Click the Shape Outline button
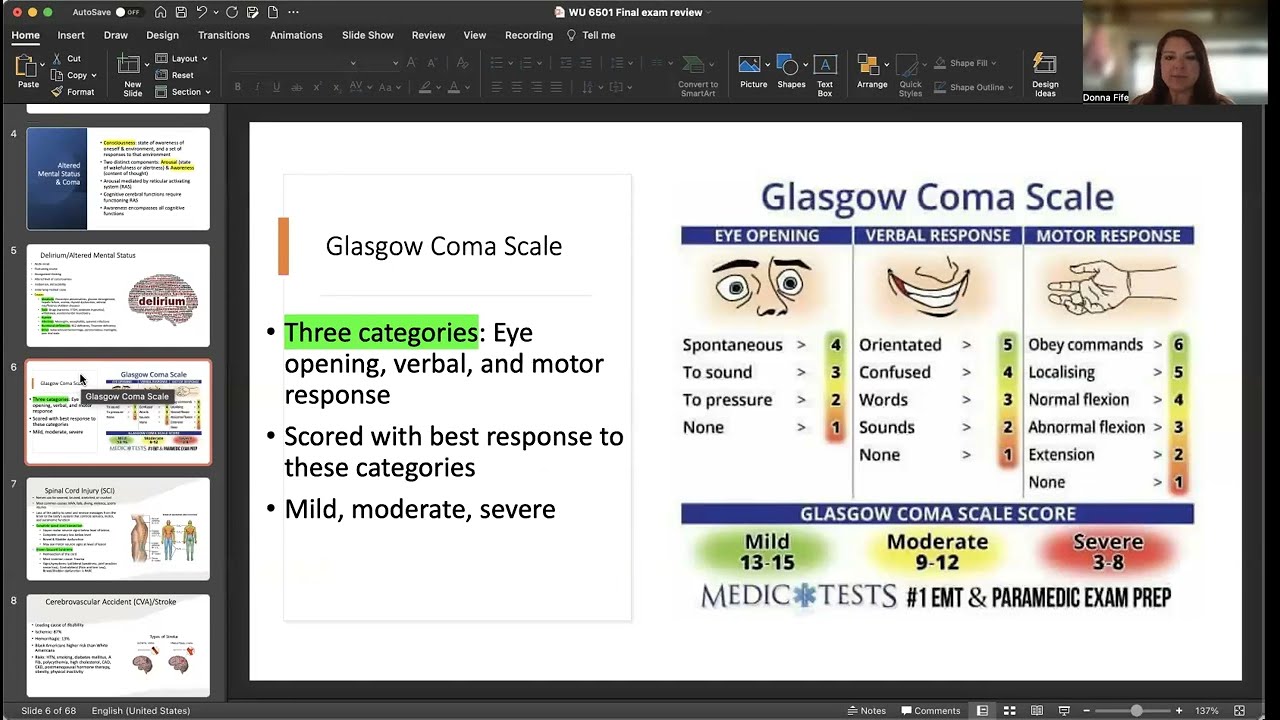This screenshot has width=1280, height=720. point(974,87)
